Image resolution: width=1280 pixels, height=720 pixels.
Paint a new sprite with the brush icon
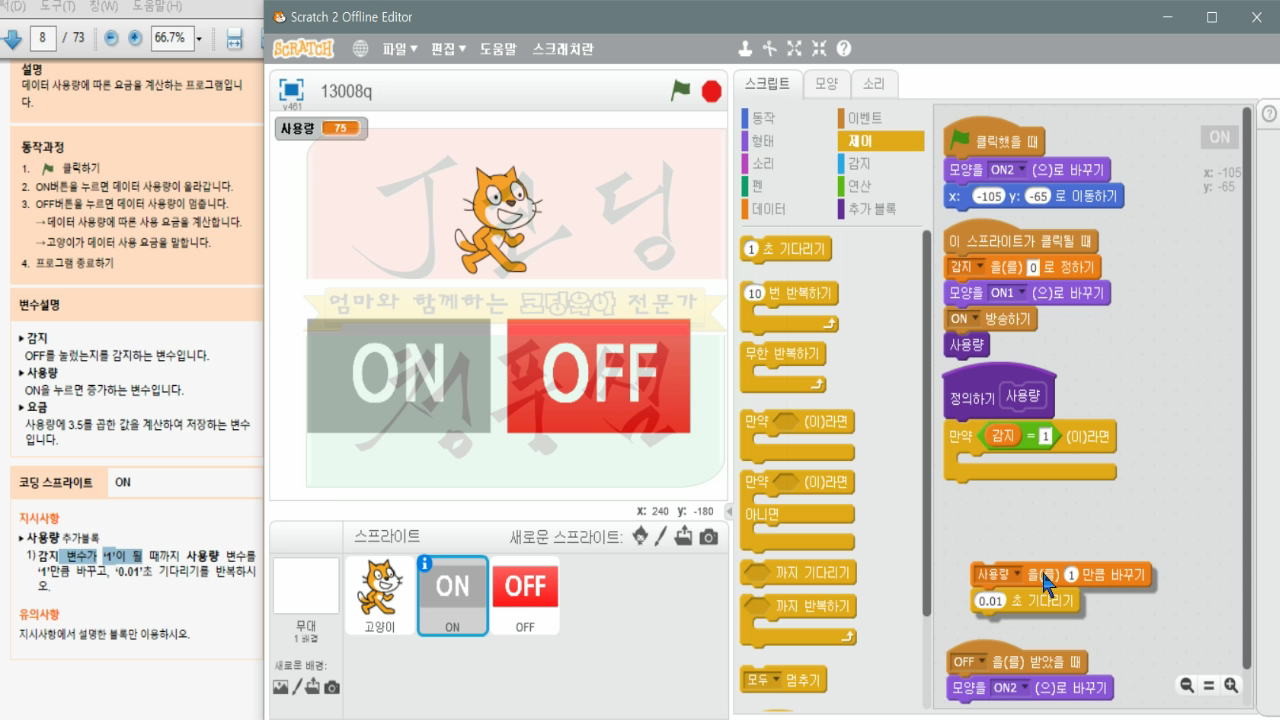coord(661,537)
